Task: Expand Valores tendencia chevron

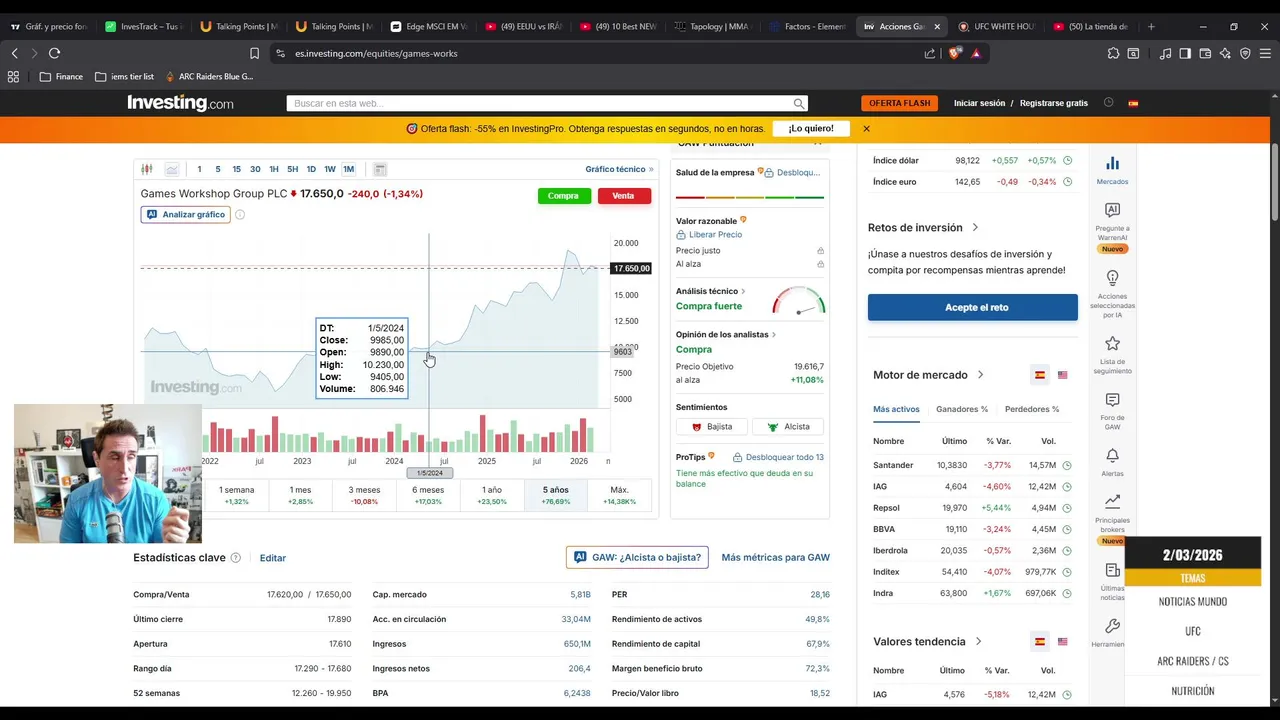Action: point(978,642)
